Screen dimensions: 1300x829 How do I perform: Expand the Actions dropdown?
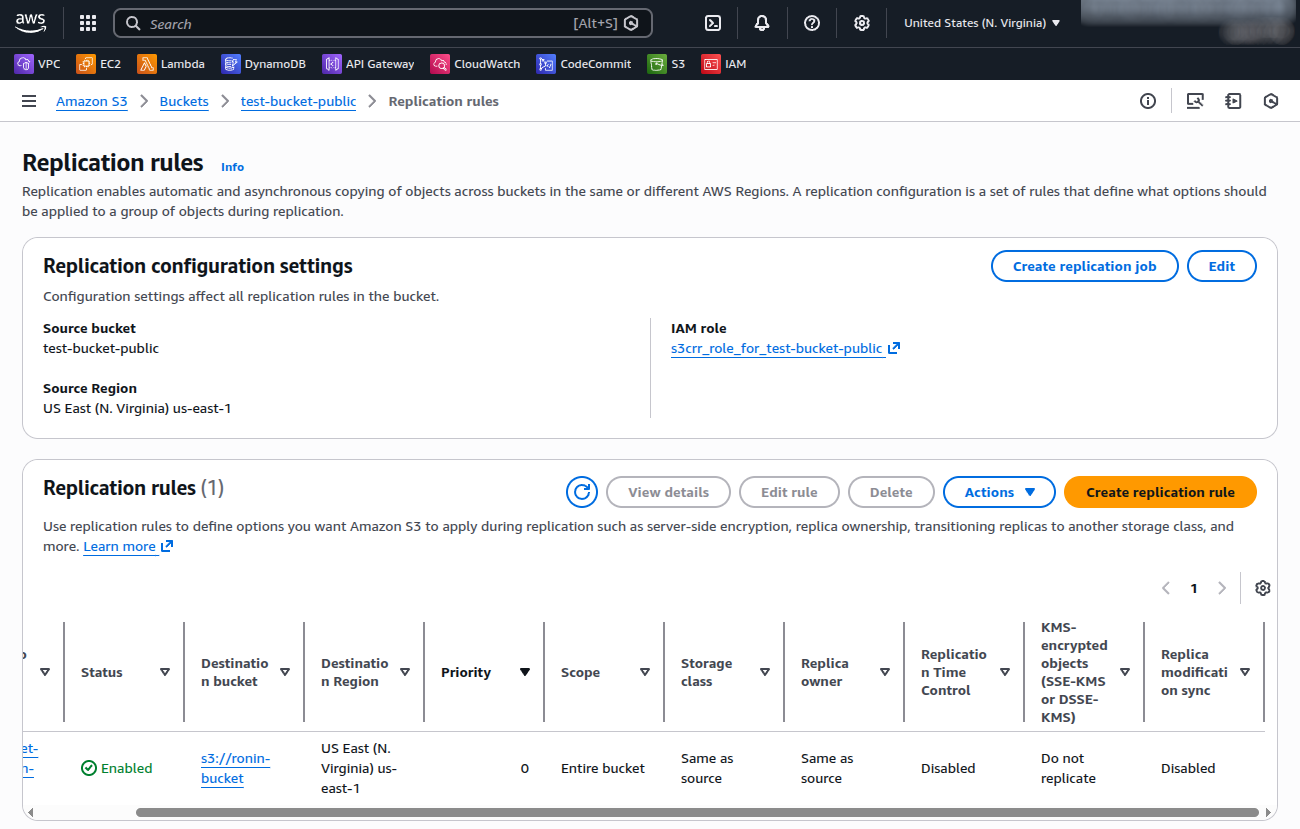(x=999, y=492)
